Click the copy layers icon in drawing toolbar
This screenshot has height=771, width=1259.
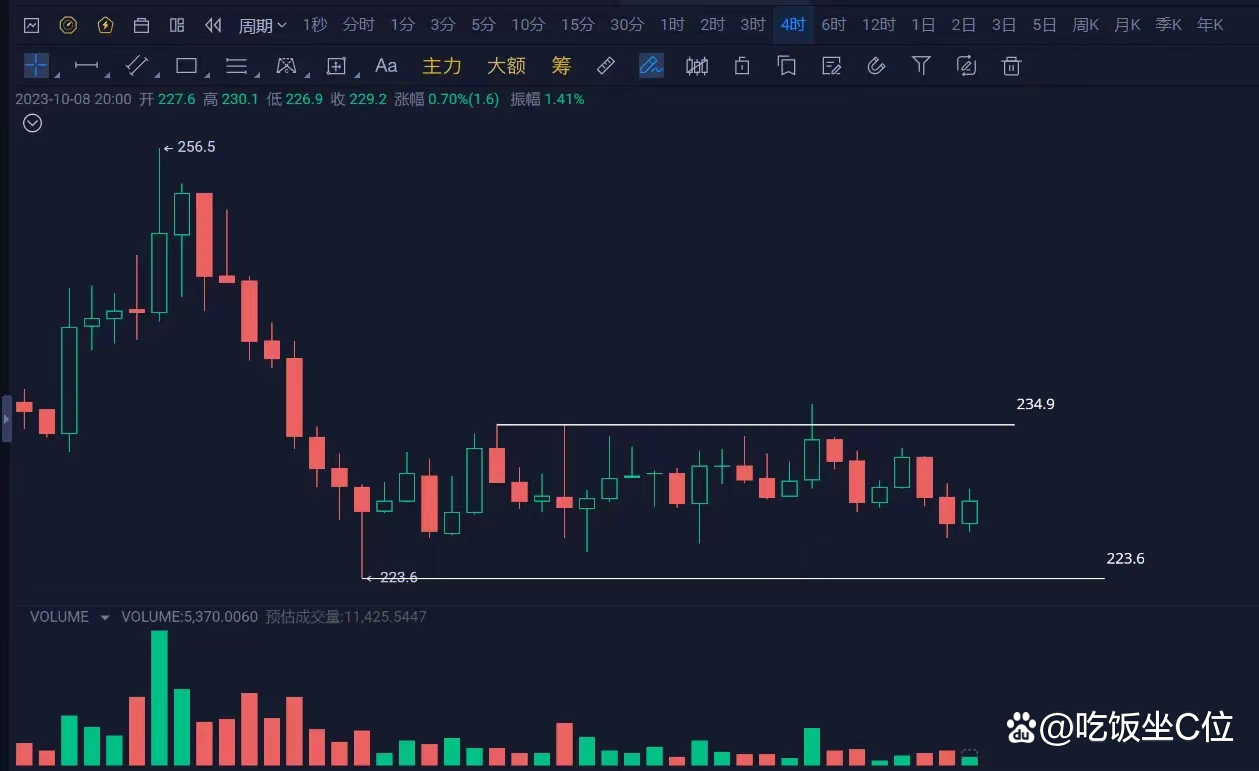point(787,66)
